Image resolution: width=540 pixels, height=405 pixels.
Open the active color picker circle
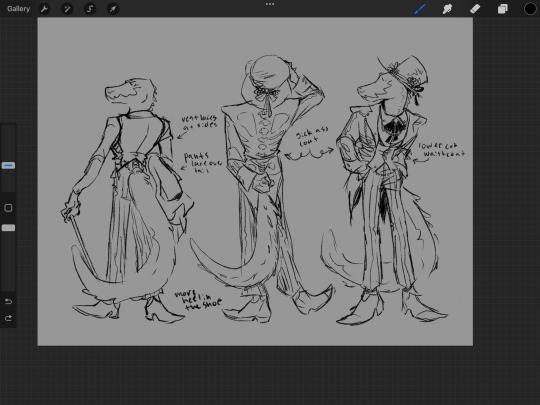pos(530,9)
